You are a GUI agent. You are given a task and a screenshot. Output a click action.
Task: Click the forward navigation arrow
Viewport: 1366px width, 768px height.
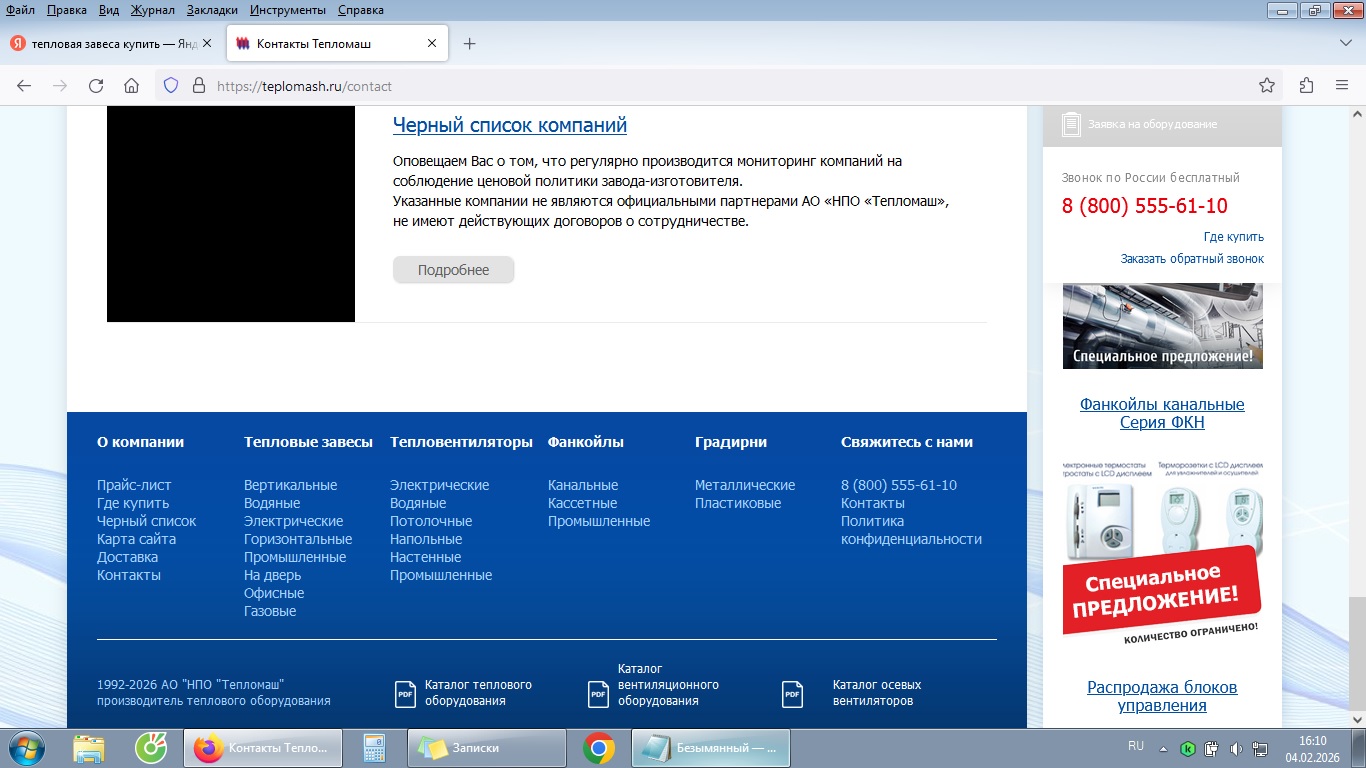click(60, 86)
